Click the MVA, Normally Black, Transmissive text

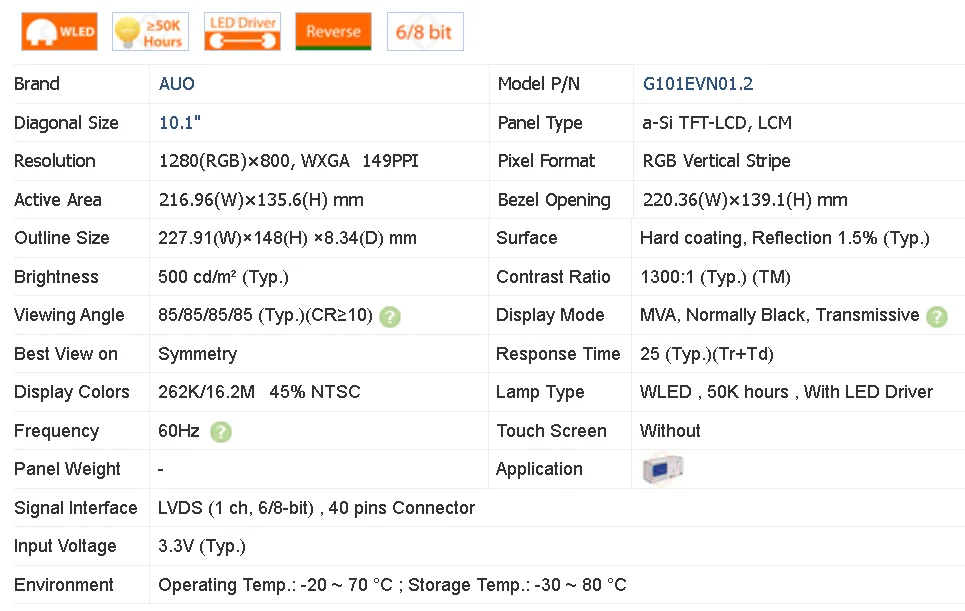(x=780, y=315)
